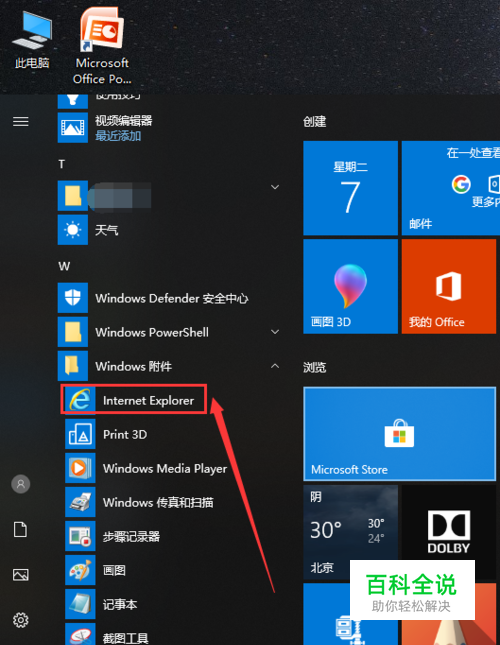Image resolution: width=500 pixels, height=645 pixels.
Task: Launch the Video Editor app icon
Action: [73, 128]
